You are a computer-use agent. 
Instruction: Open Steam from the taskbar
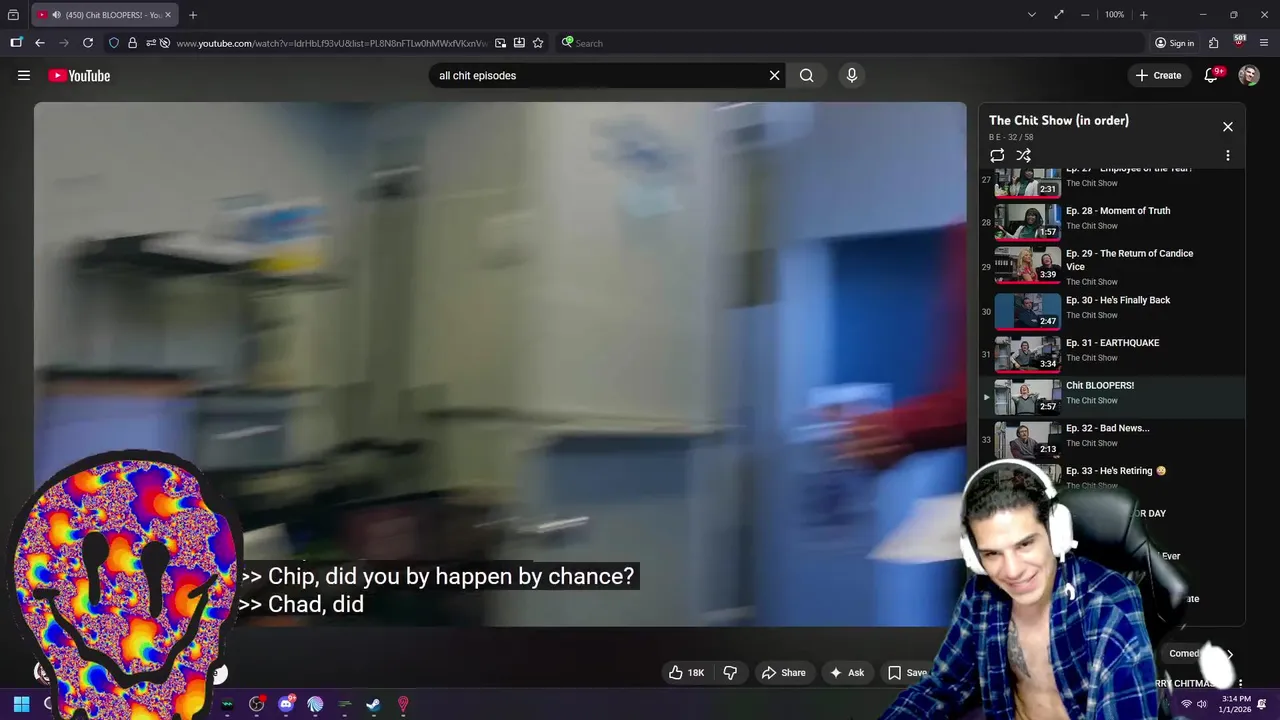[x=373, y=704]
